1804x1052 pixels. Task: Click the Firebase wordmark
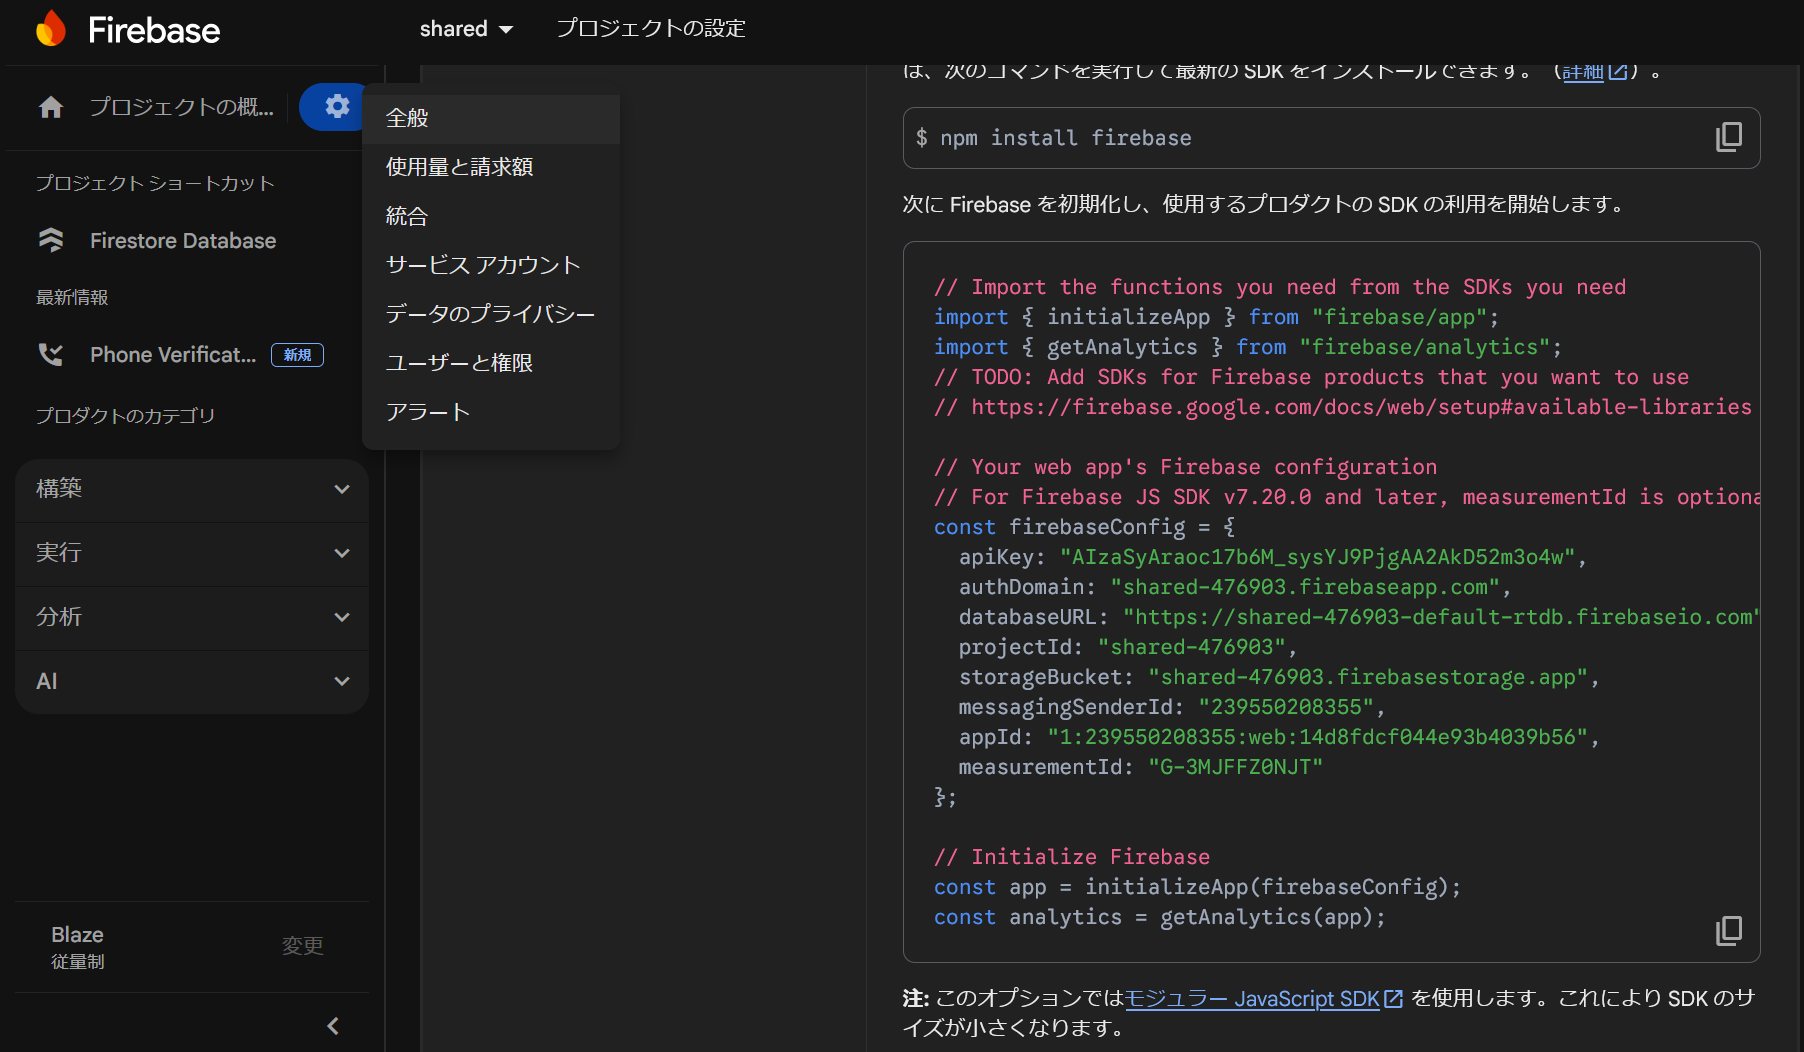click(x=154, y=30)
